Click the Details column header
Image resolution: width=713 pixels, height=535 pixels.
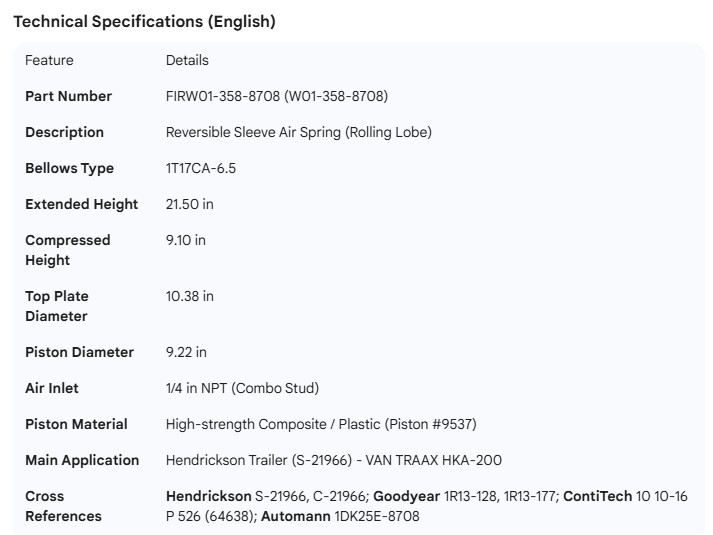tap(187, 60)
